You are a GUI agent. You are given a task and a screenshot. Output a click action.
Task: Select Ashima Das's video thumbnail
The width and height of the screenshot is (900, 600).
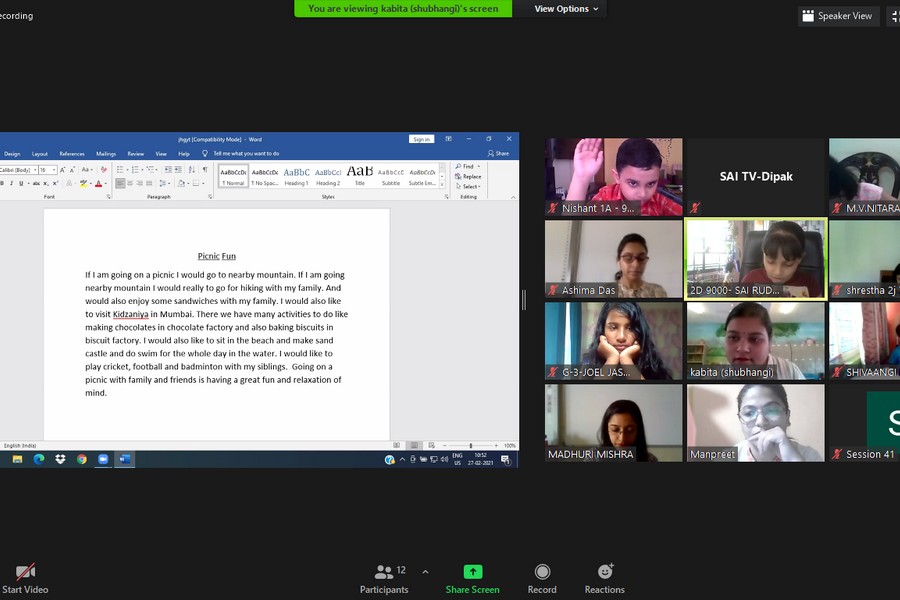pos(613,259)
